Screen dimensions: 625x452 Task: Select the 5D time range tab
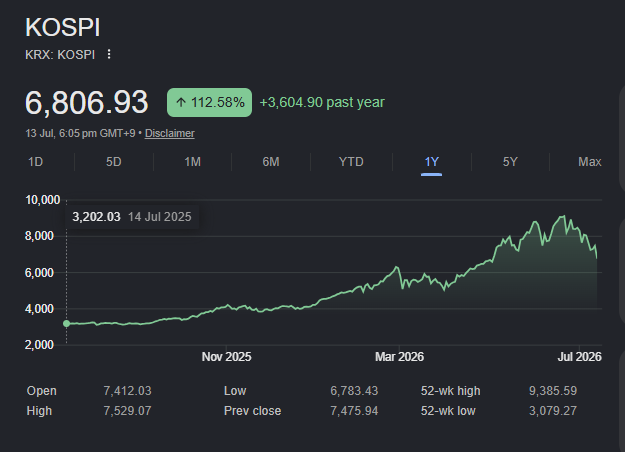coord(114,162)
